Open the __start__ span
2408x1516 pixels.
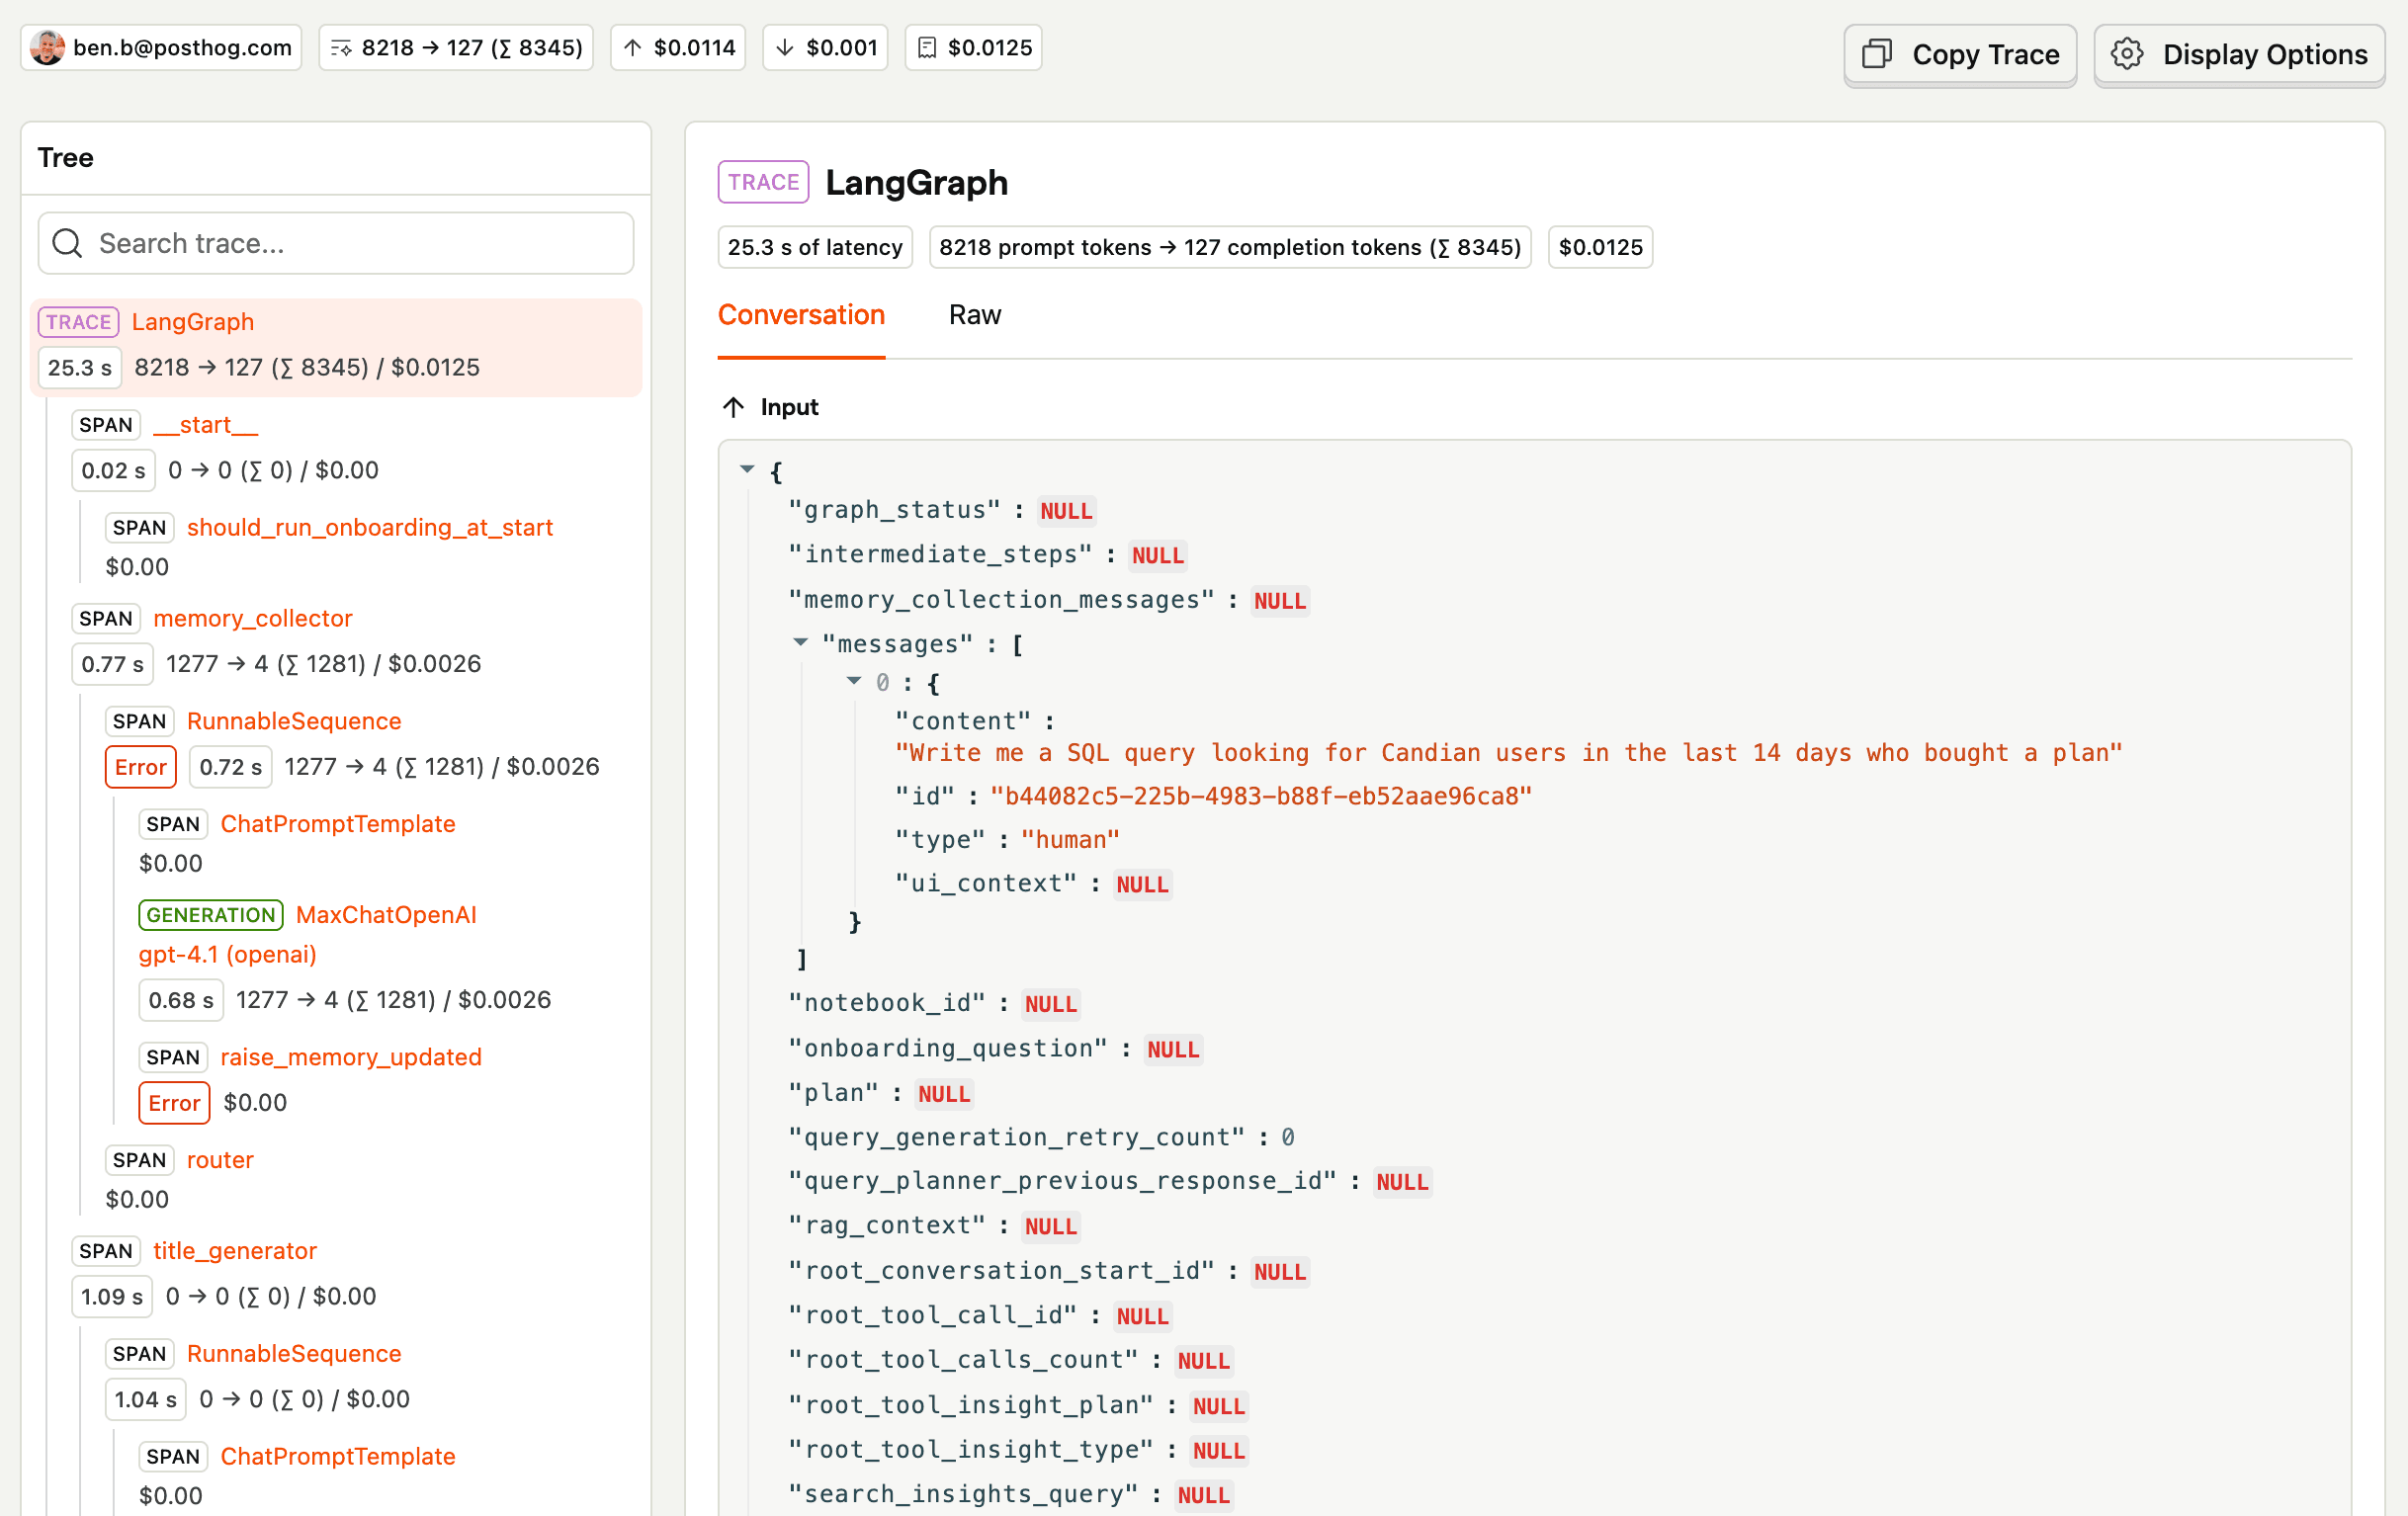tap(205, 425)
